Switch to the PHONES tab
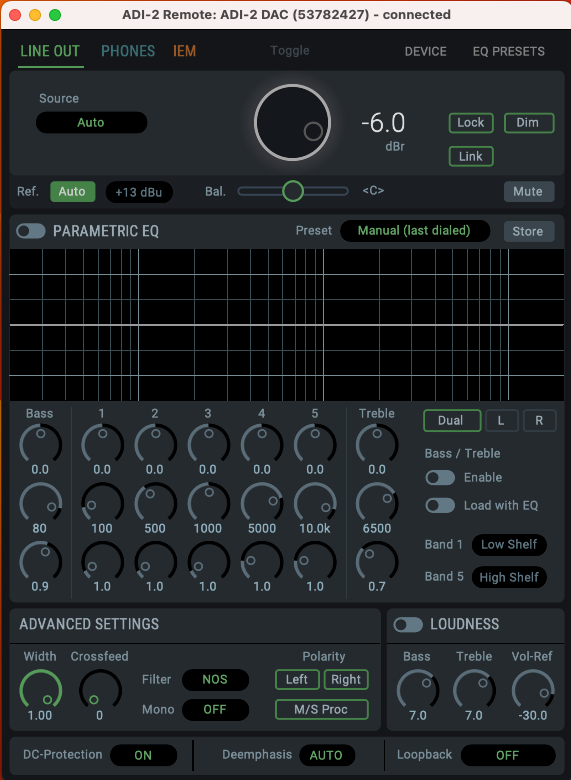 pos(128,51)
